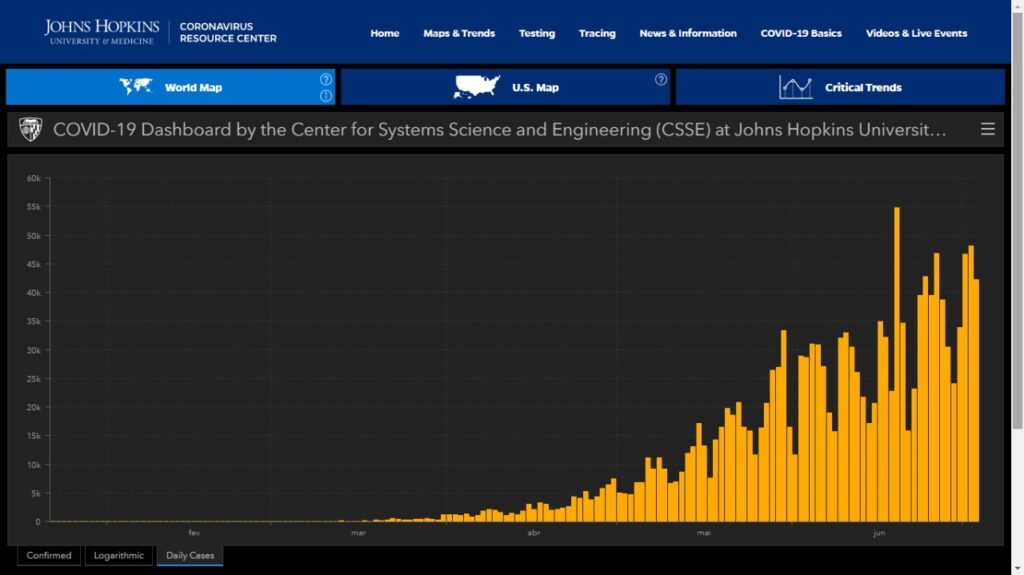Open the Maps & Trends menu
The image size is (1024, 575).
pos(459,33)
